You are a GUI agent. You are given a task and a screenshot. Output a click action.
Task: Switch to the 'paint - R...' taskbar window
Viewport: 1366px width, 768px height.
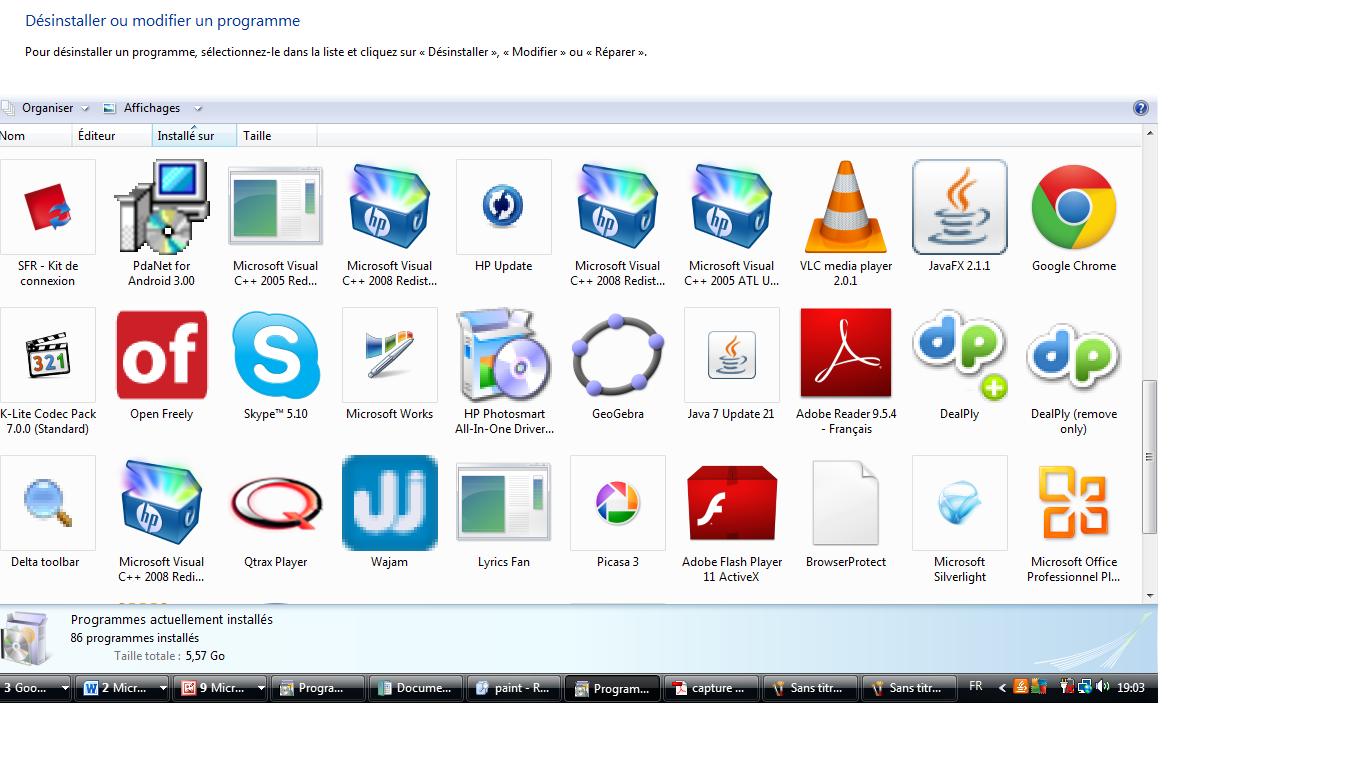(x=515, y=688)
